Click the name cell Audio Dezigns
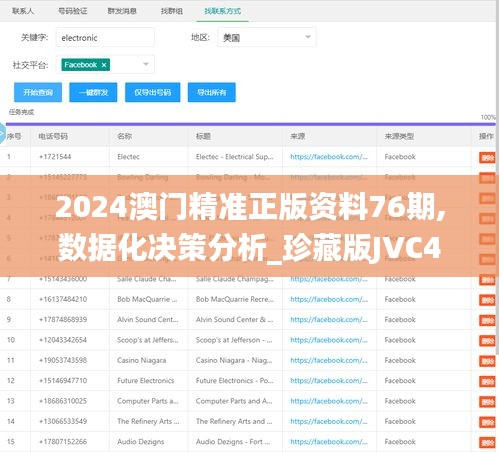This screenshot has height=452, width=499. coord(141,442)
